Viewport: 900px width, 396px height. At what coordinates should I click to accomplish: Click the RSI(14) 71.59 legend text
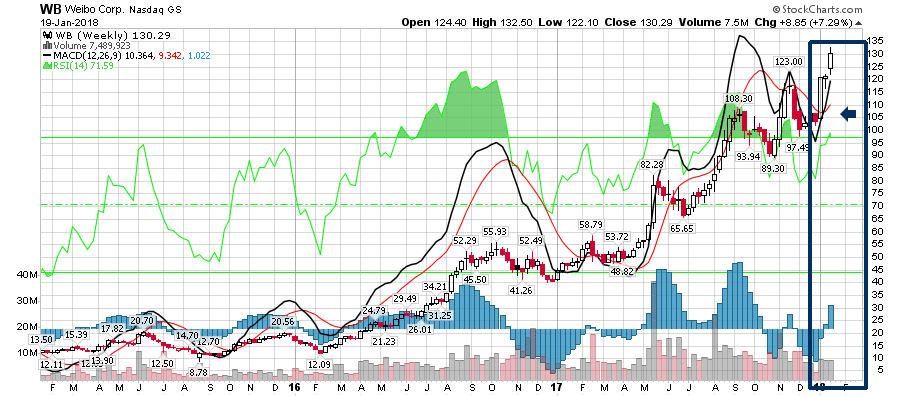(x=83, y=66)
